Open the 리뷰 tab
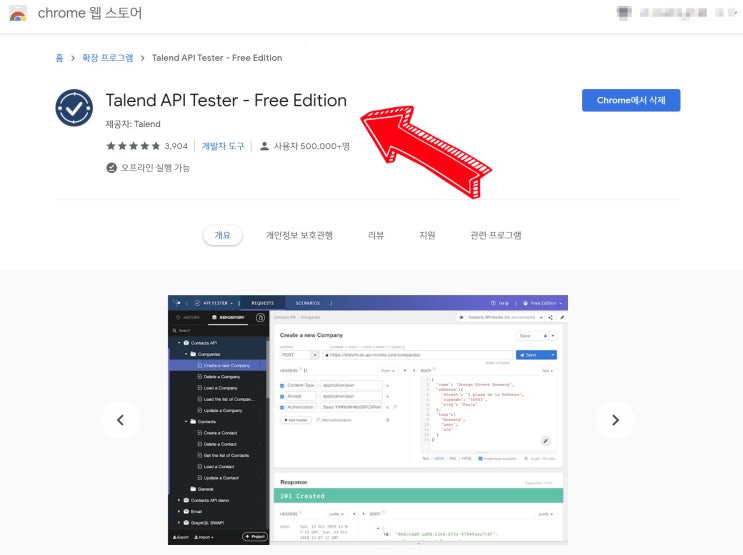The image size is (743, 555). [376, 235]
